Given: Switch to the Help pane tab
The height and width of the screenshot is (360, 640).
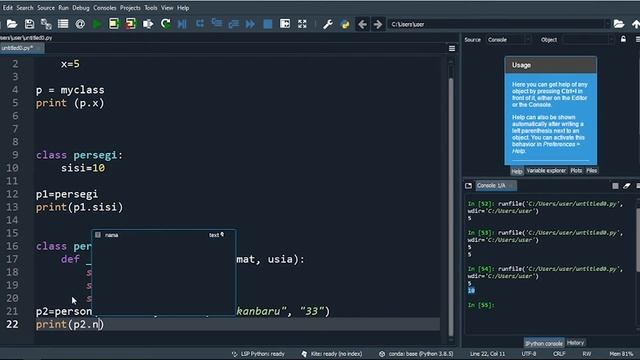Looking at the screenshot, I should (517, 171).
